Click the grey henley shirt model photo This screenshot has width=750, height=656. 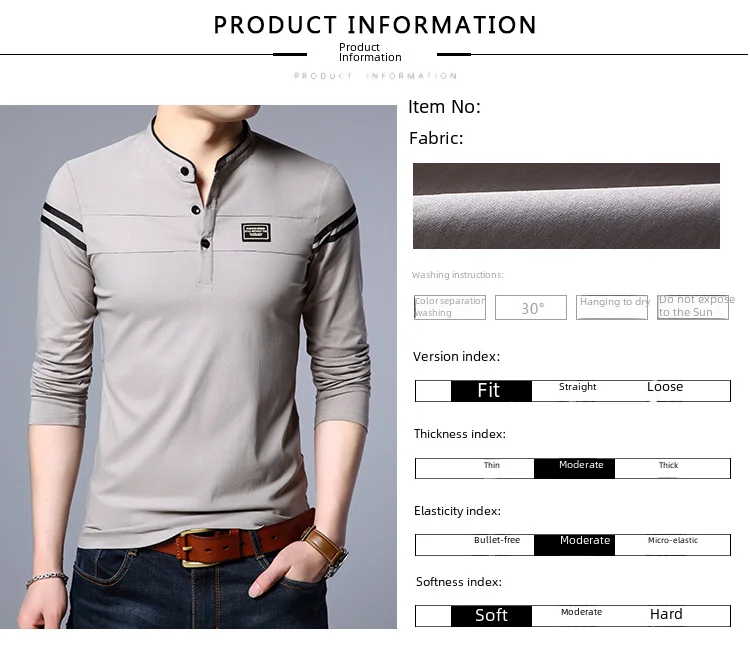(199, 367)
